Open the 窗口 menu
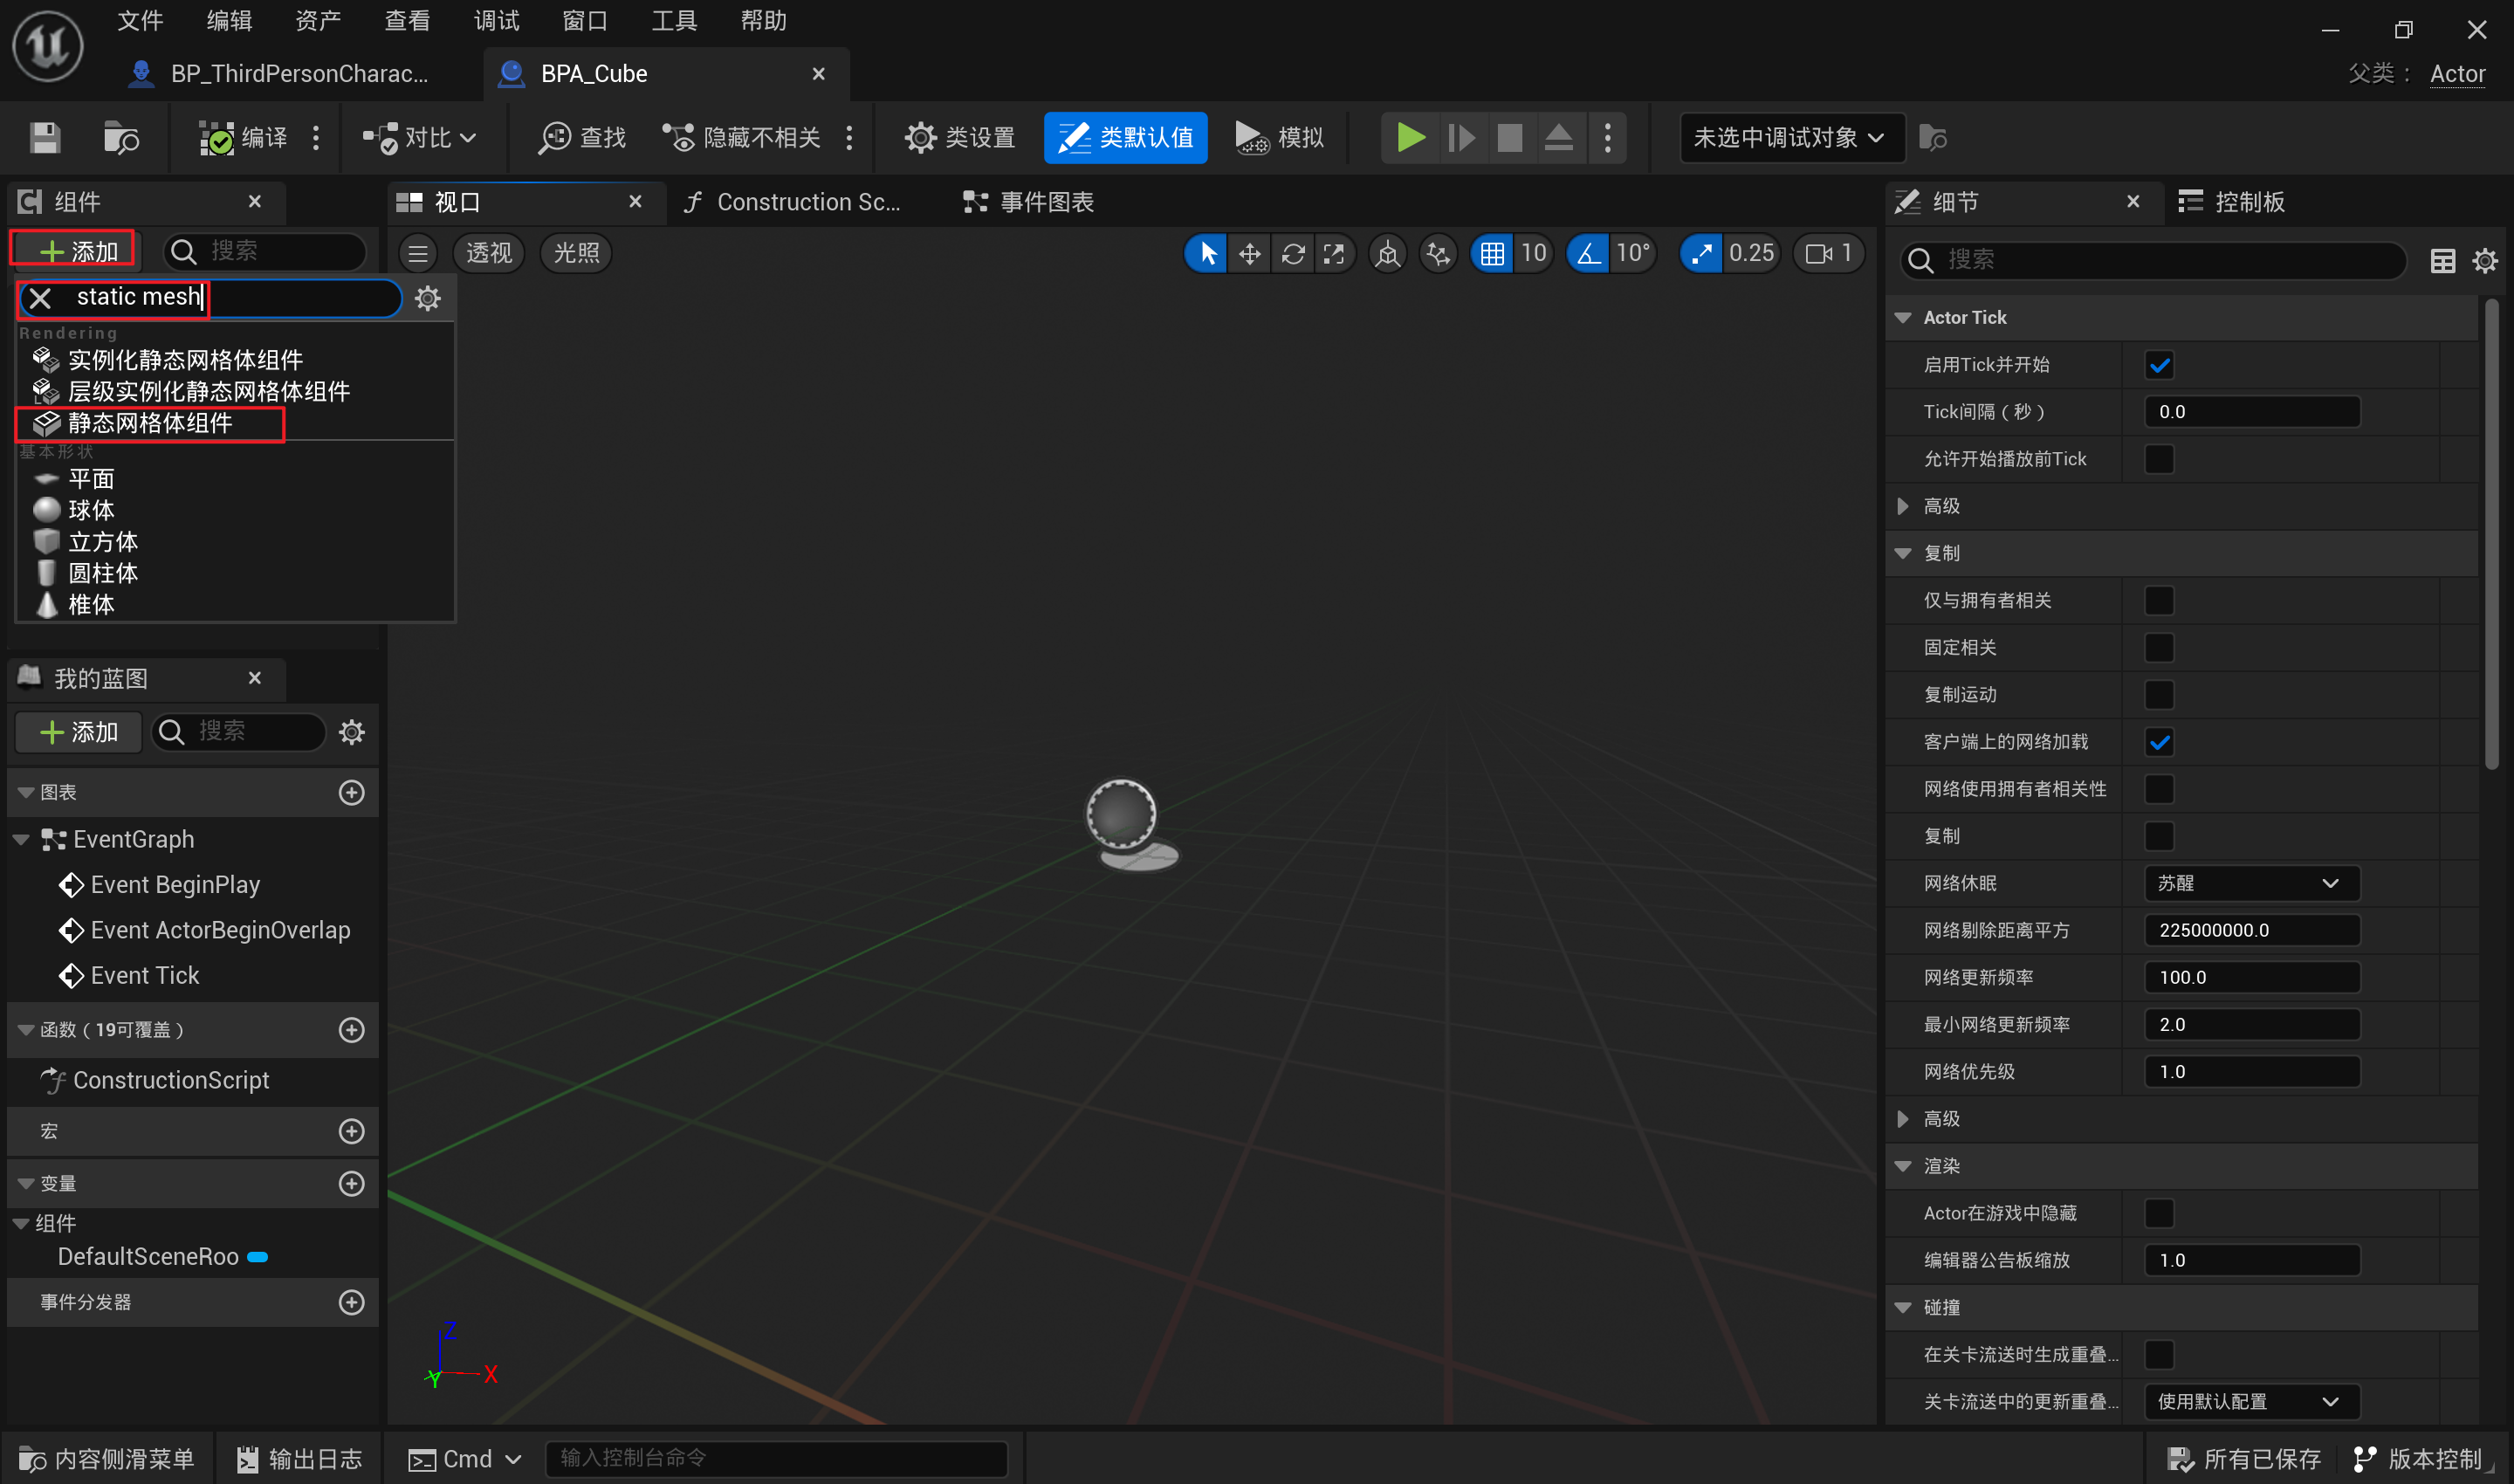This screenshot has width=2514, height=1484. [584, 20]
